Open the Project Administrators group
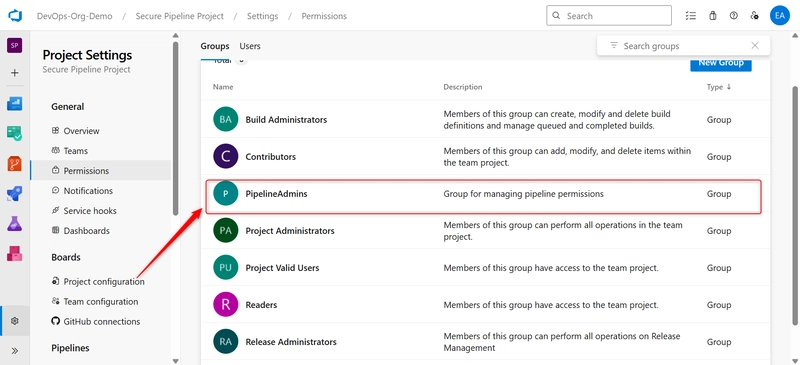800x365 pixels. coord(290,231)
